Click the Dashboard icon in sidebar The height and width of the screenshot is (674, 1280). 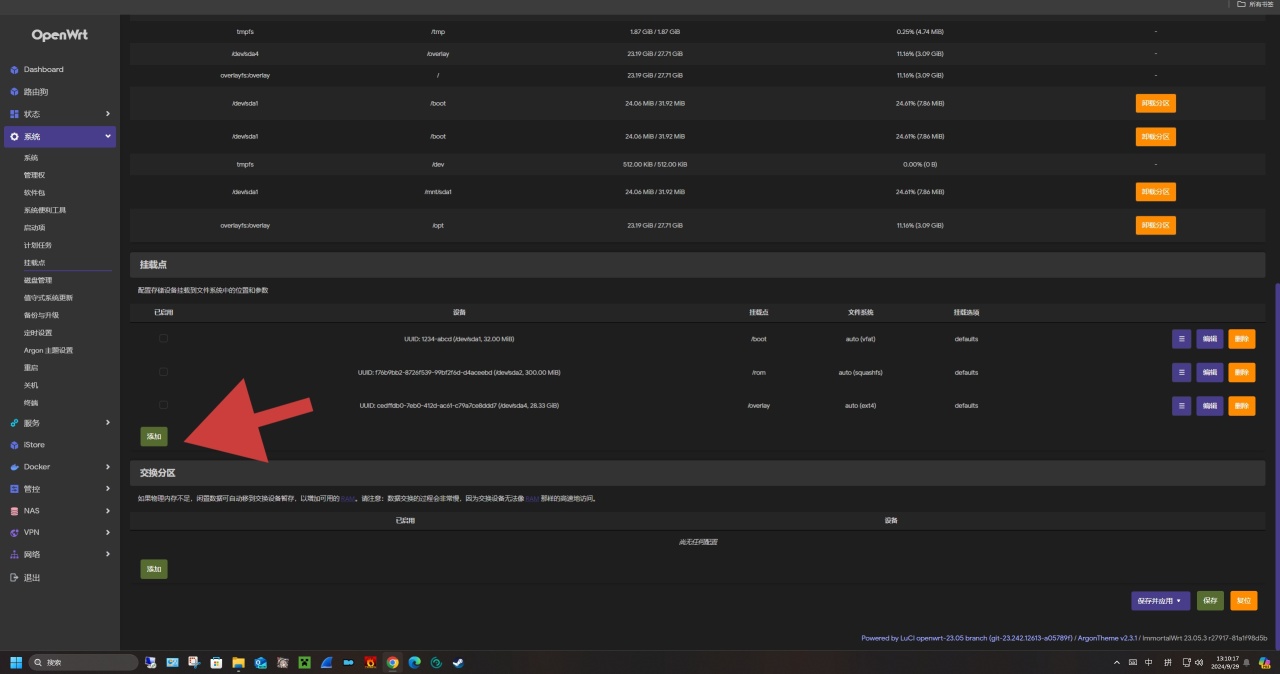pyautogui.click(x=14, y=70)
